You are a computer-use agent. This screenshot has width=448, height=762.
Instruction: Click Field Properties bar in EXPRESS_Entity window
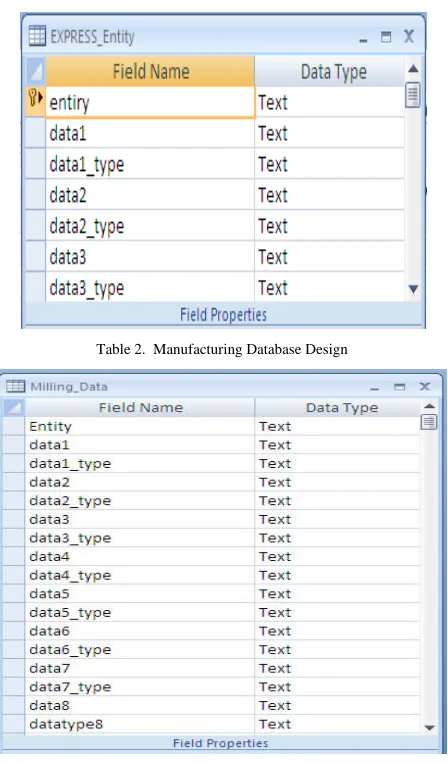(x=223, y=314)
